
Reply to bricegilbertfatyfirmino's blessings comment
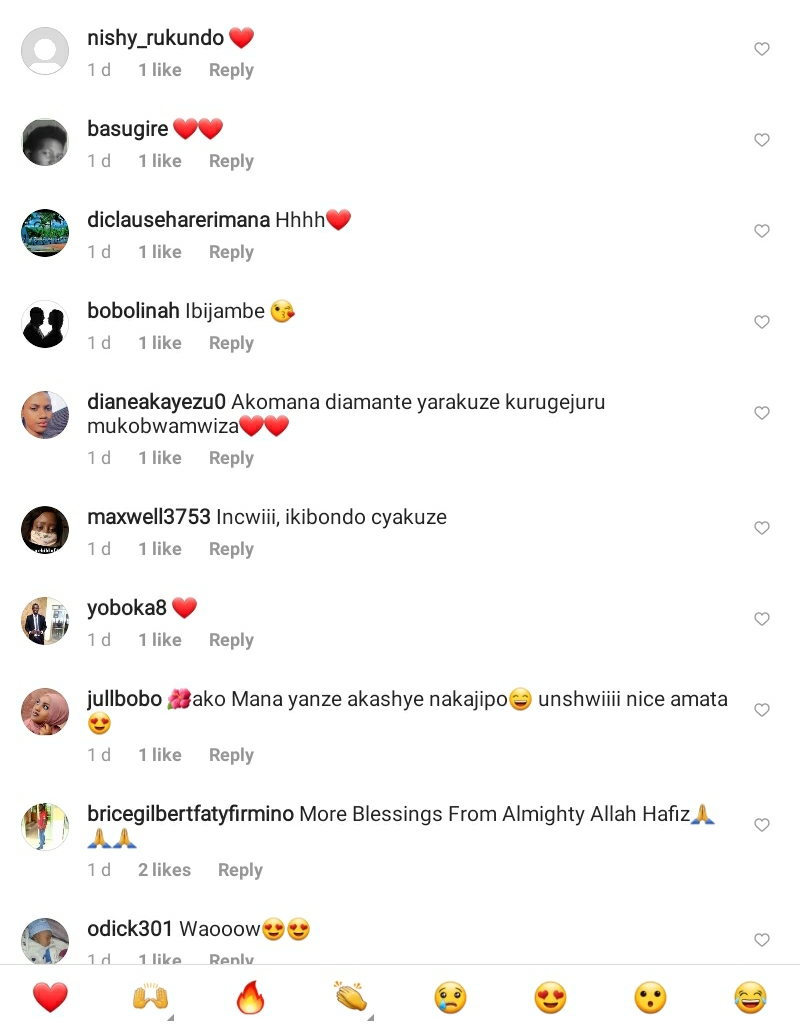click(240, 871)
